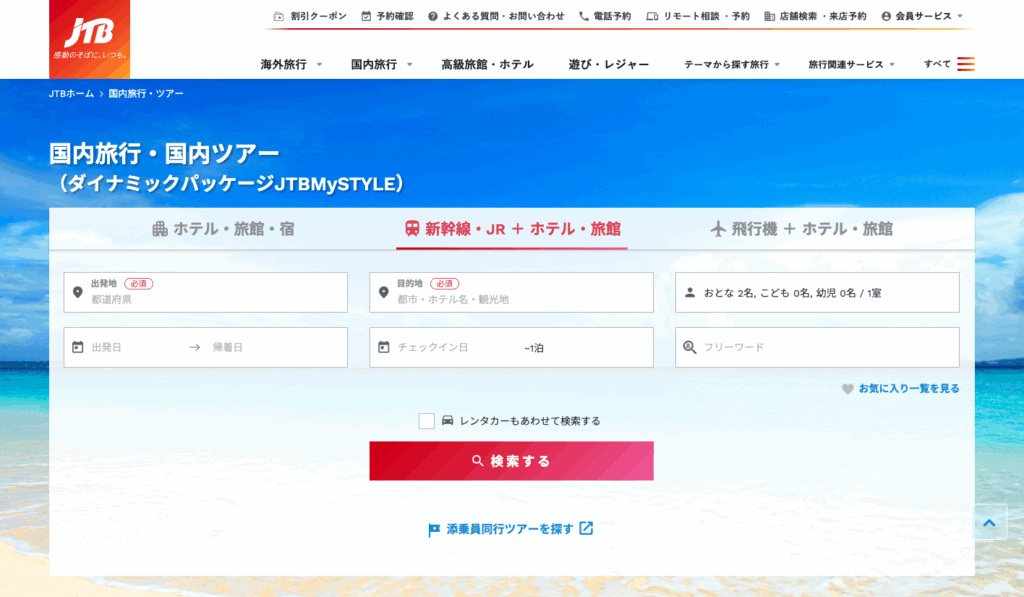Open the すべて hamburger menu icon
1024x597 pixels.
point(966,64)
